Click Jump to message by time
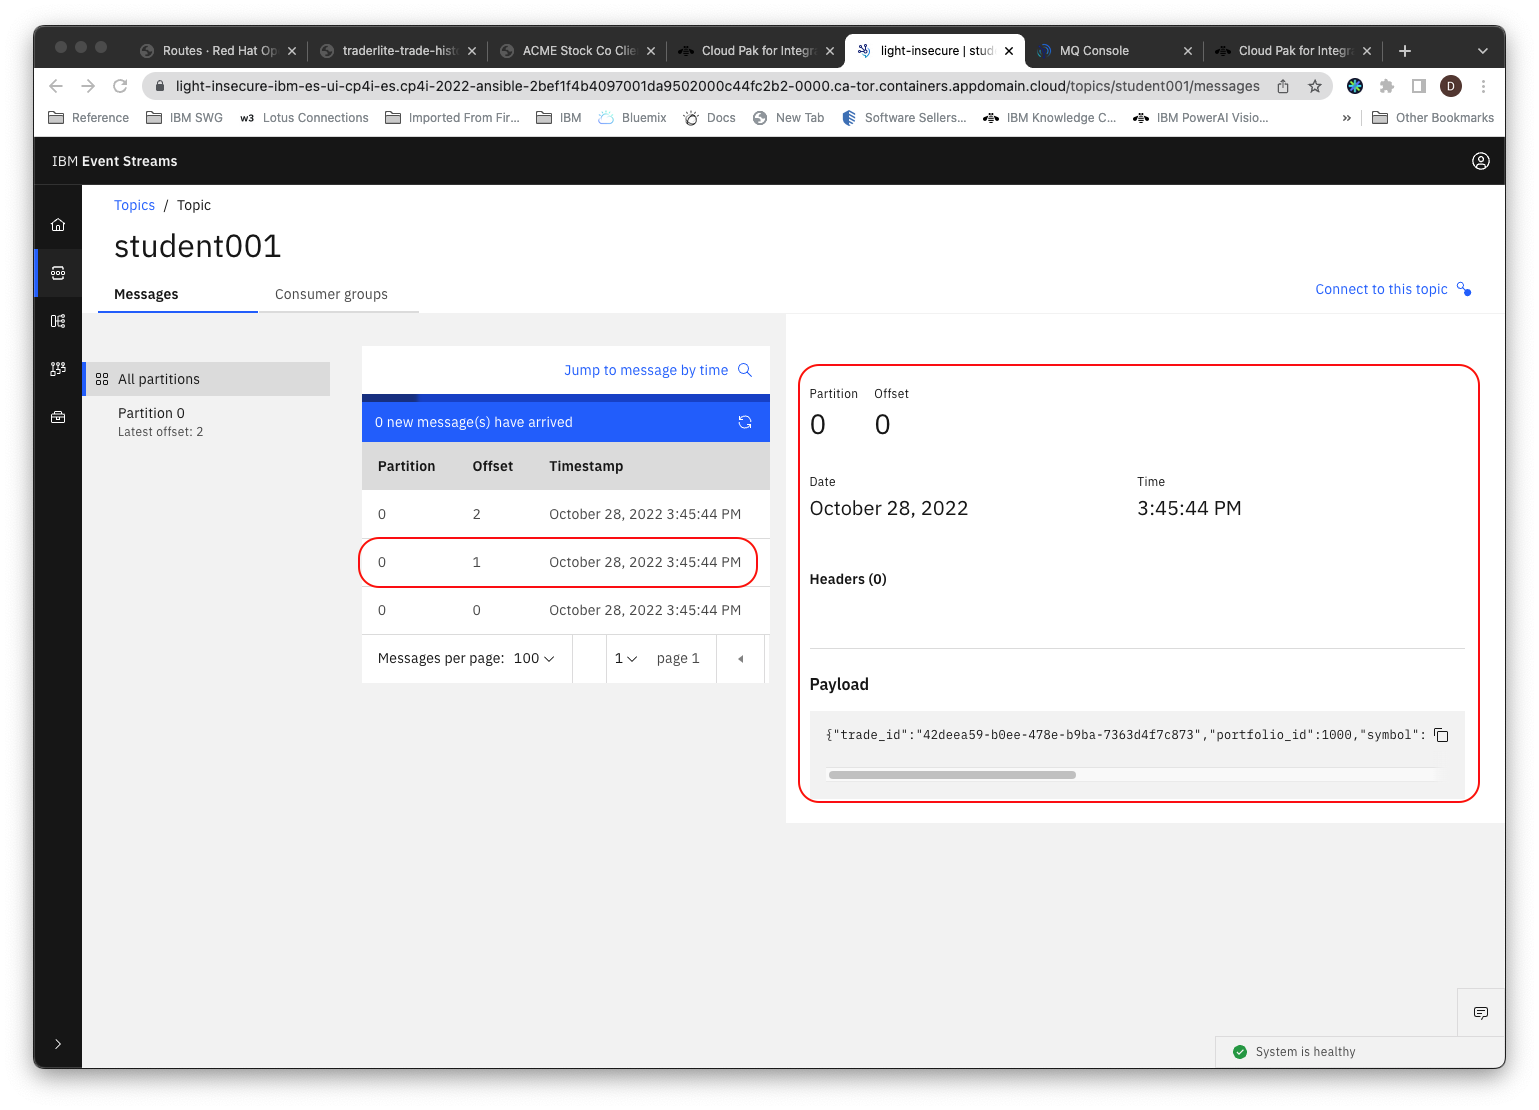 click(x=646, y=370)
